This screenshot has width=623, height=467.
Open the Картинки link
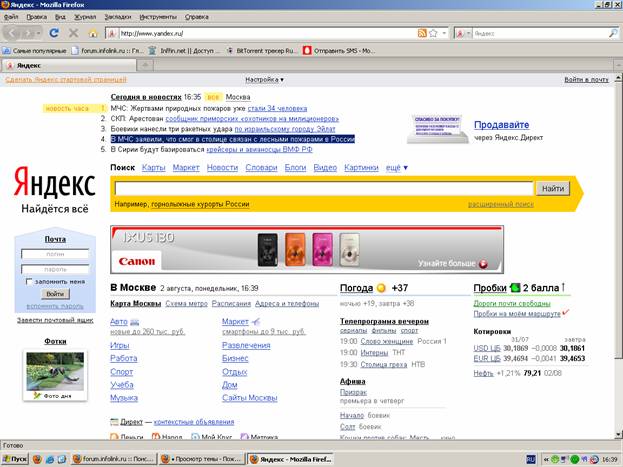pyautogui.click(x=361, y=168)
